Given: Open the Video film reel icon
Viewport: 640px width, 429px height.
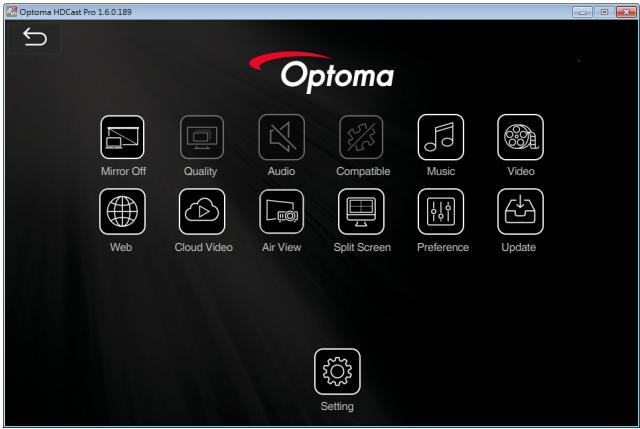Looking at the screenshot, I should (x=520, y=137).
